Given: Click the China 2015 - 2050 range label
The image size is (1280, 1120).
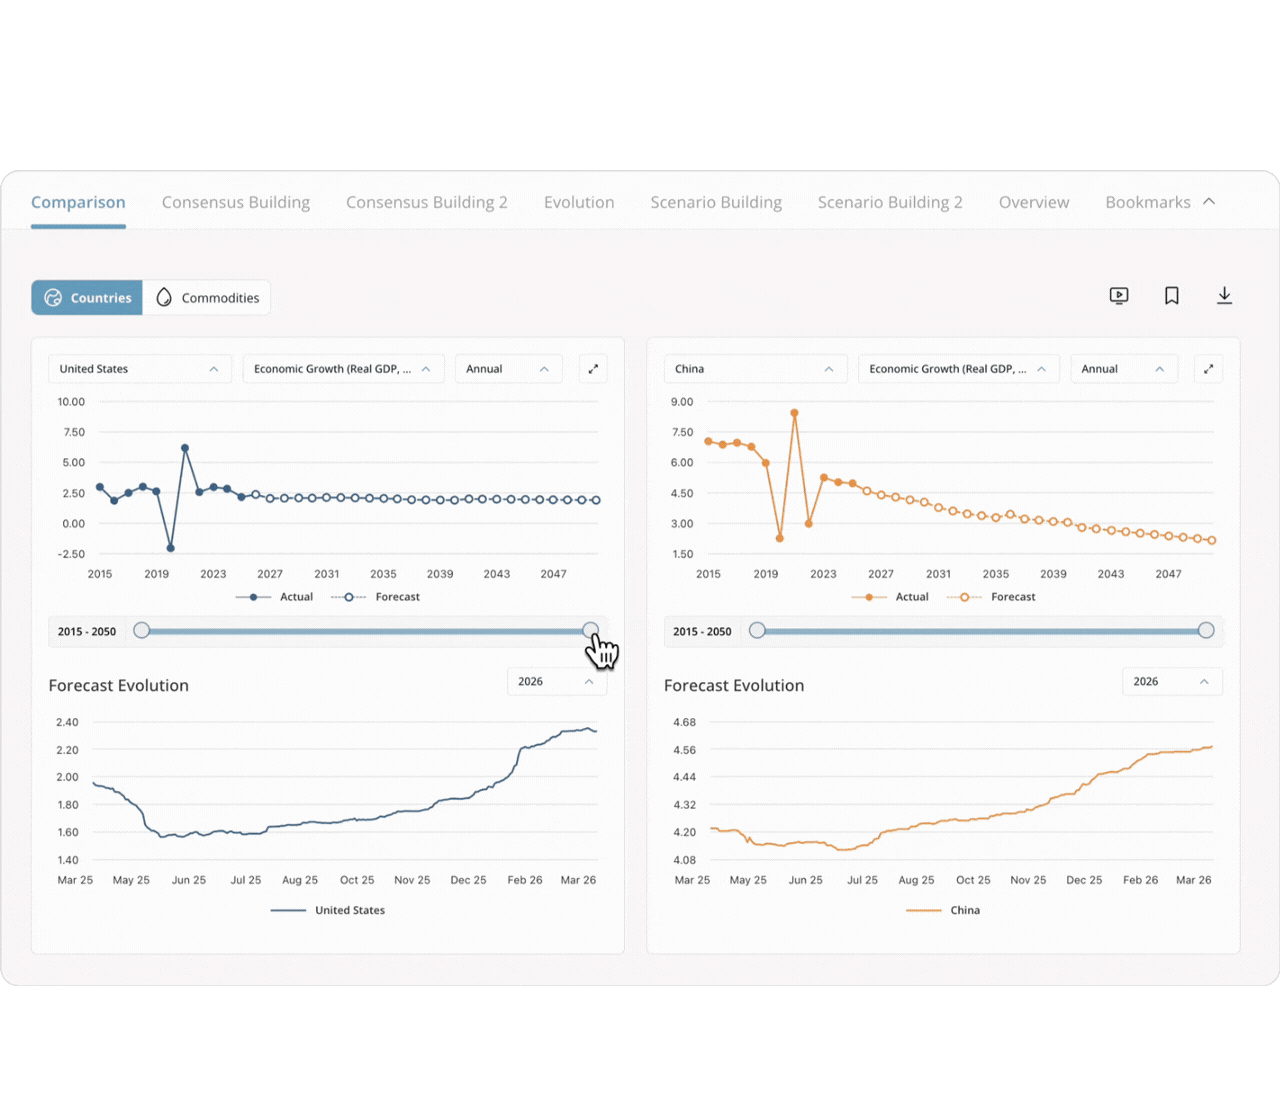Looking at the screenshot, I should click(x=702, y=632).
